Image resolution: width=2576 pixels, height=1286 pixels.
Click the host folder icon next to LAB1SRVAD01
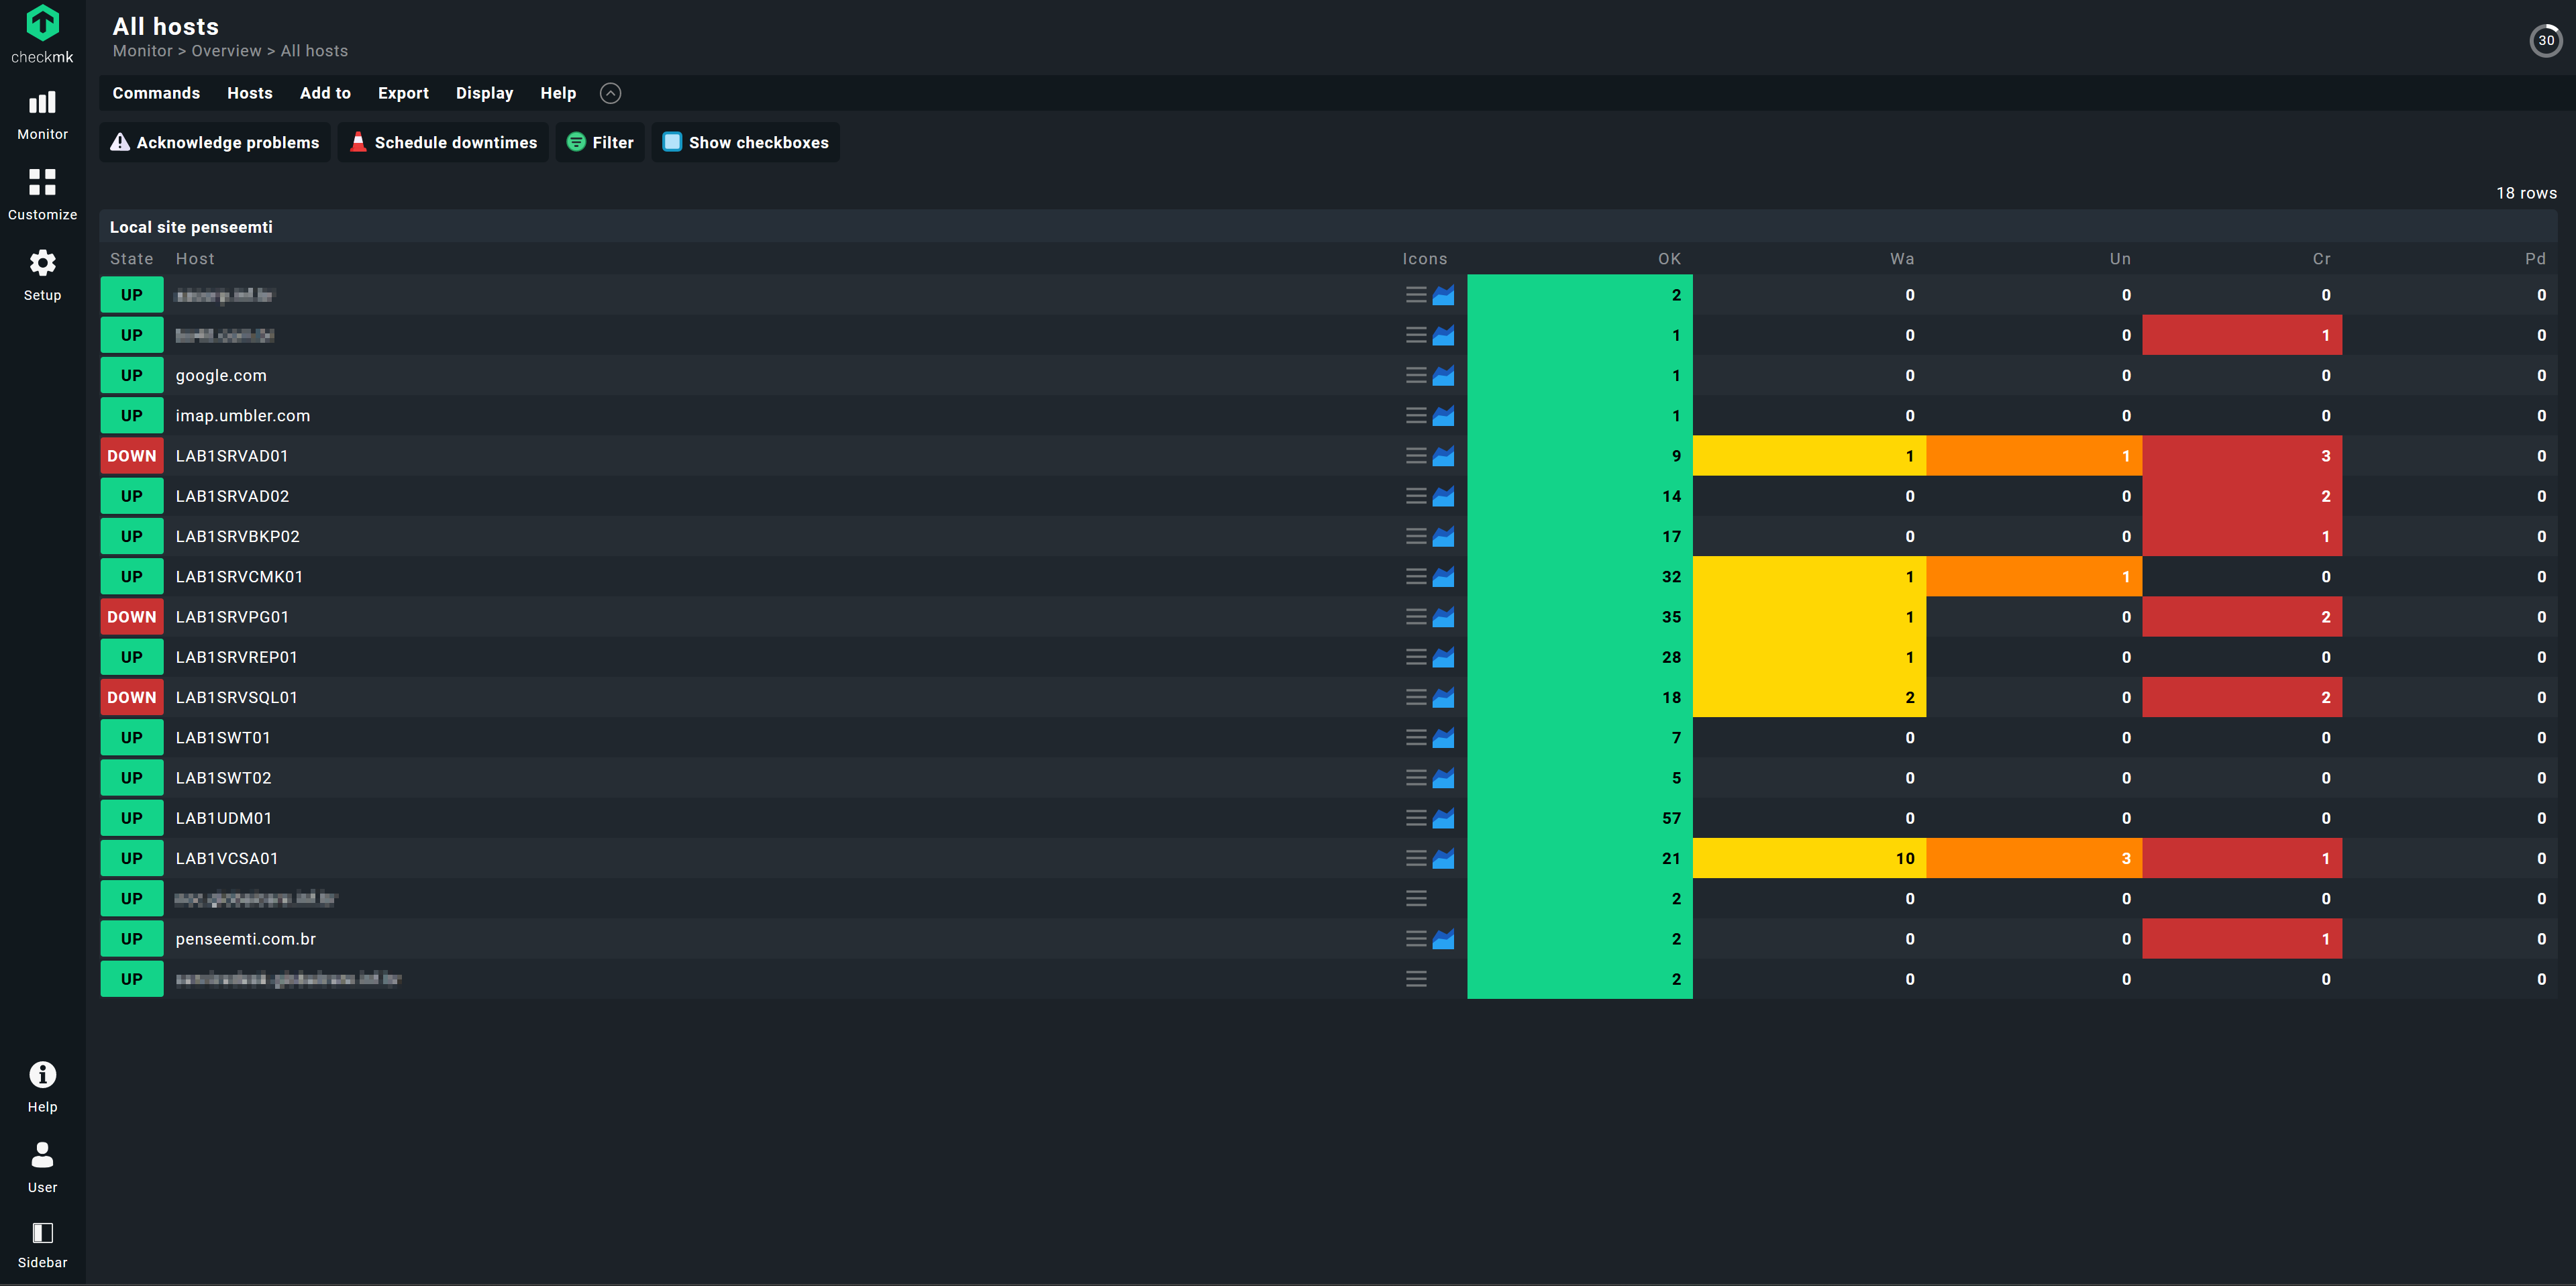1443,455
